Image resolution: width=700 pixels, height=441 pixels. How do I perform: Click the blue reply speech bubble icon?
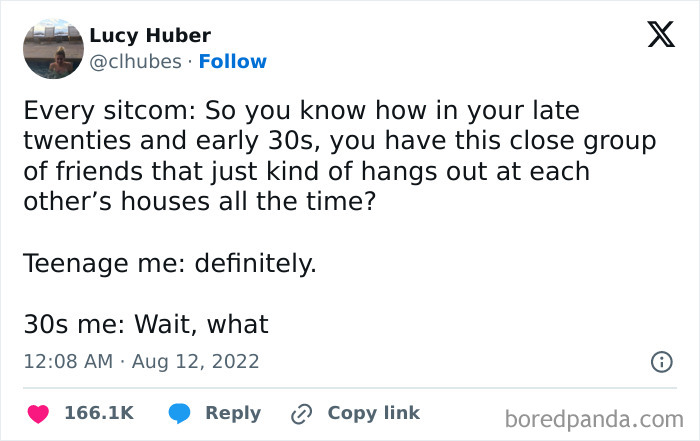[x=179, y=413]
